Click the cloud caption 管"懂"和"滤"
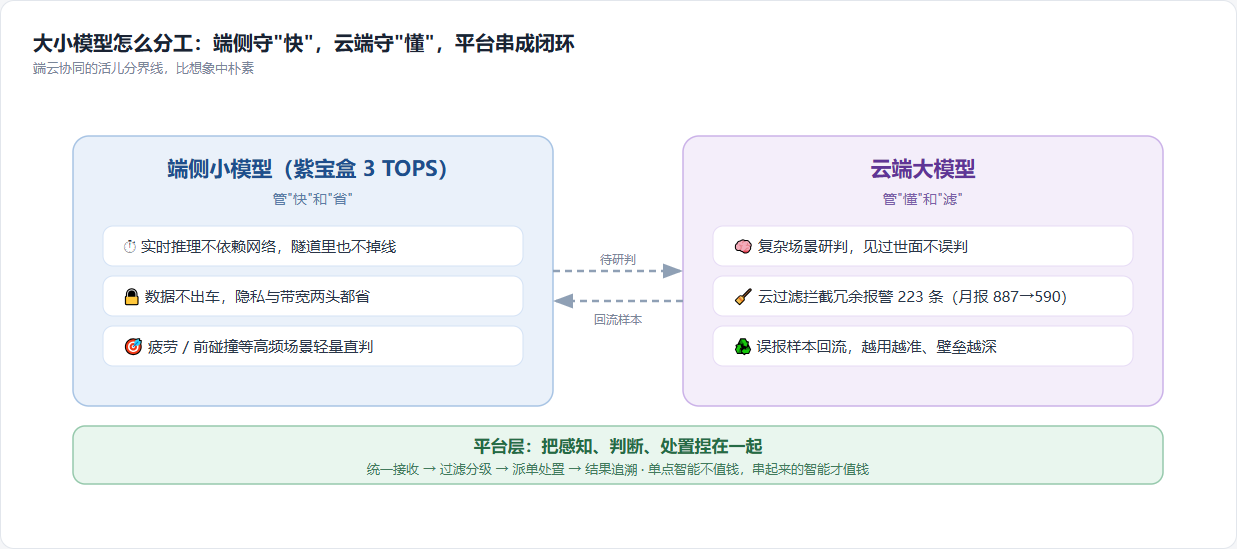 (x=922, y=199)
